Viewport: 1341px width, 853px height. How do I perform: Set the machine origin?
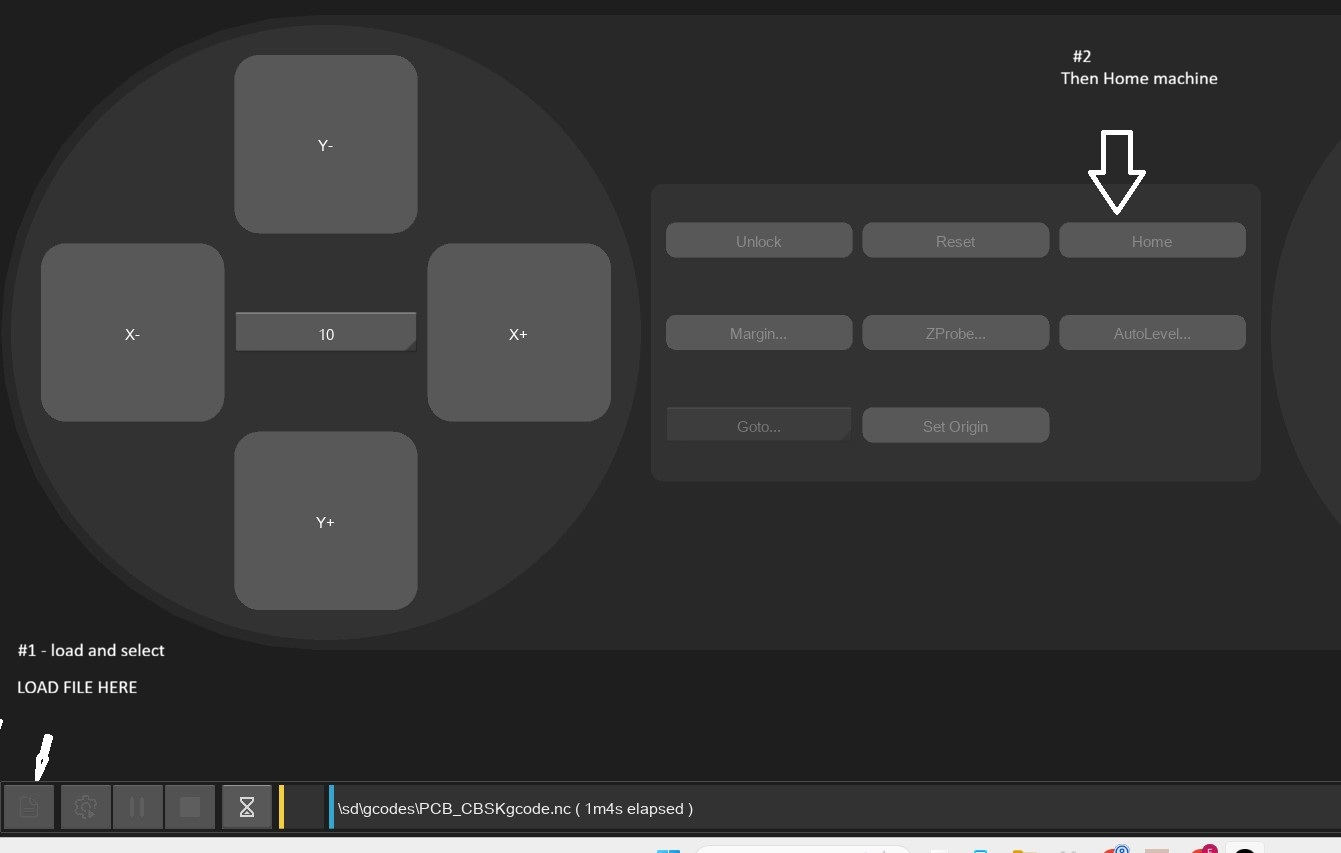(x=955, y=424)
